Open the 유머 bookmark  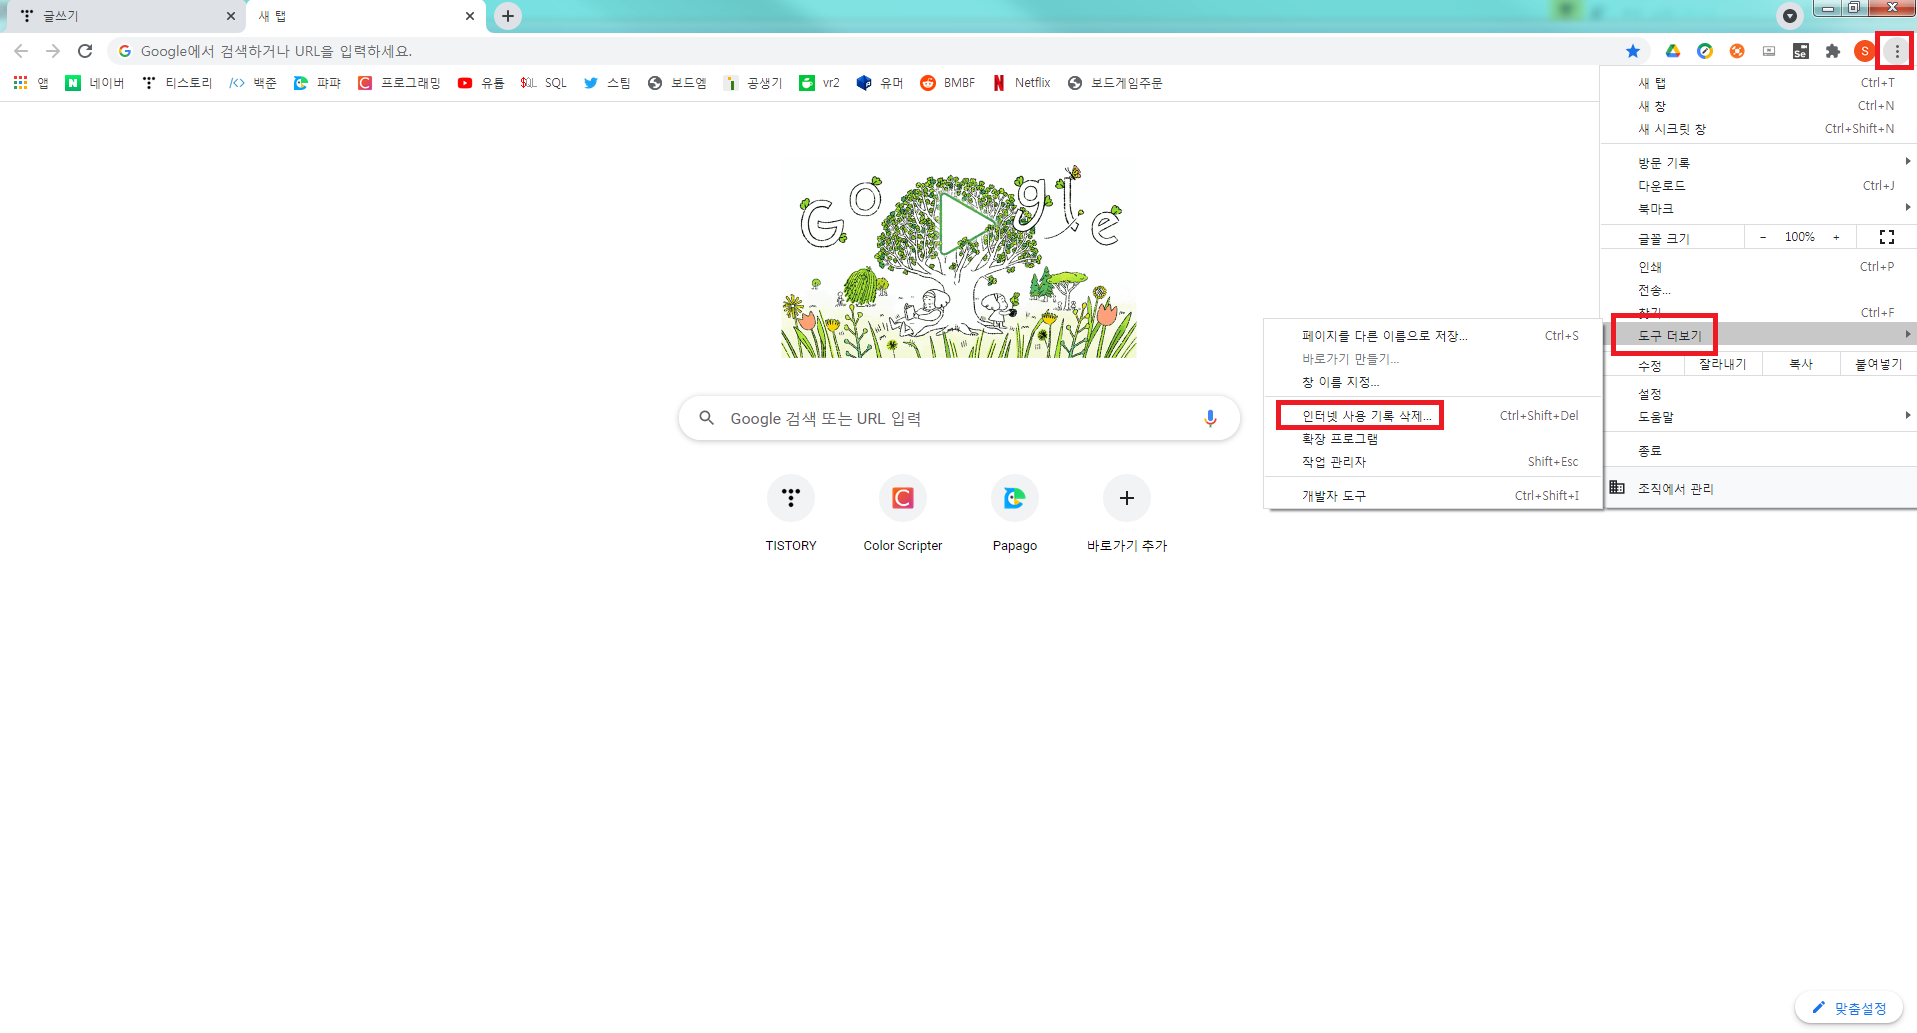(x=880, y=83)
